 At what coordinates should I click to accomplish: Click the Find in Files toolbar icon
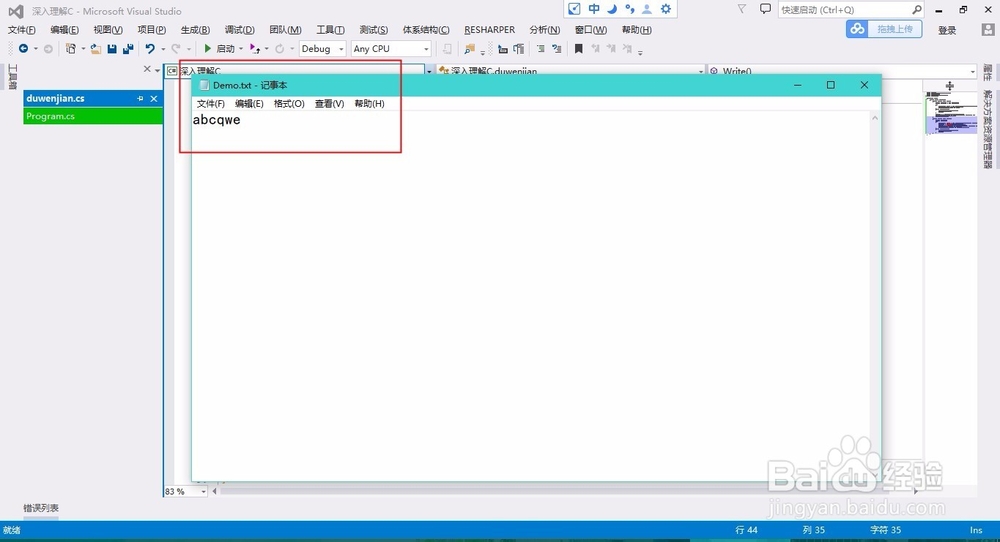[470, 48]
